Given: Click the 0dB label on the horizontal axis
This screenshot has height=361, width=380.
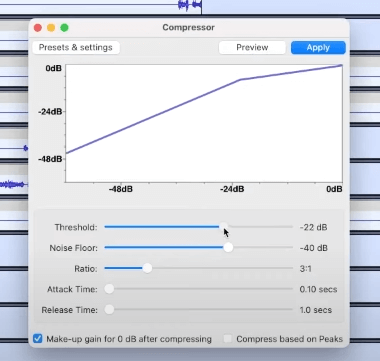Looking at the screenshot, I should 334,189.
